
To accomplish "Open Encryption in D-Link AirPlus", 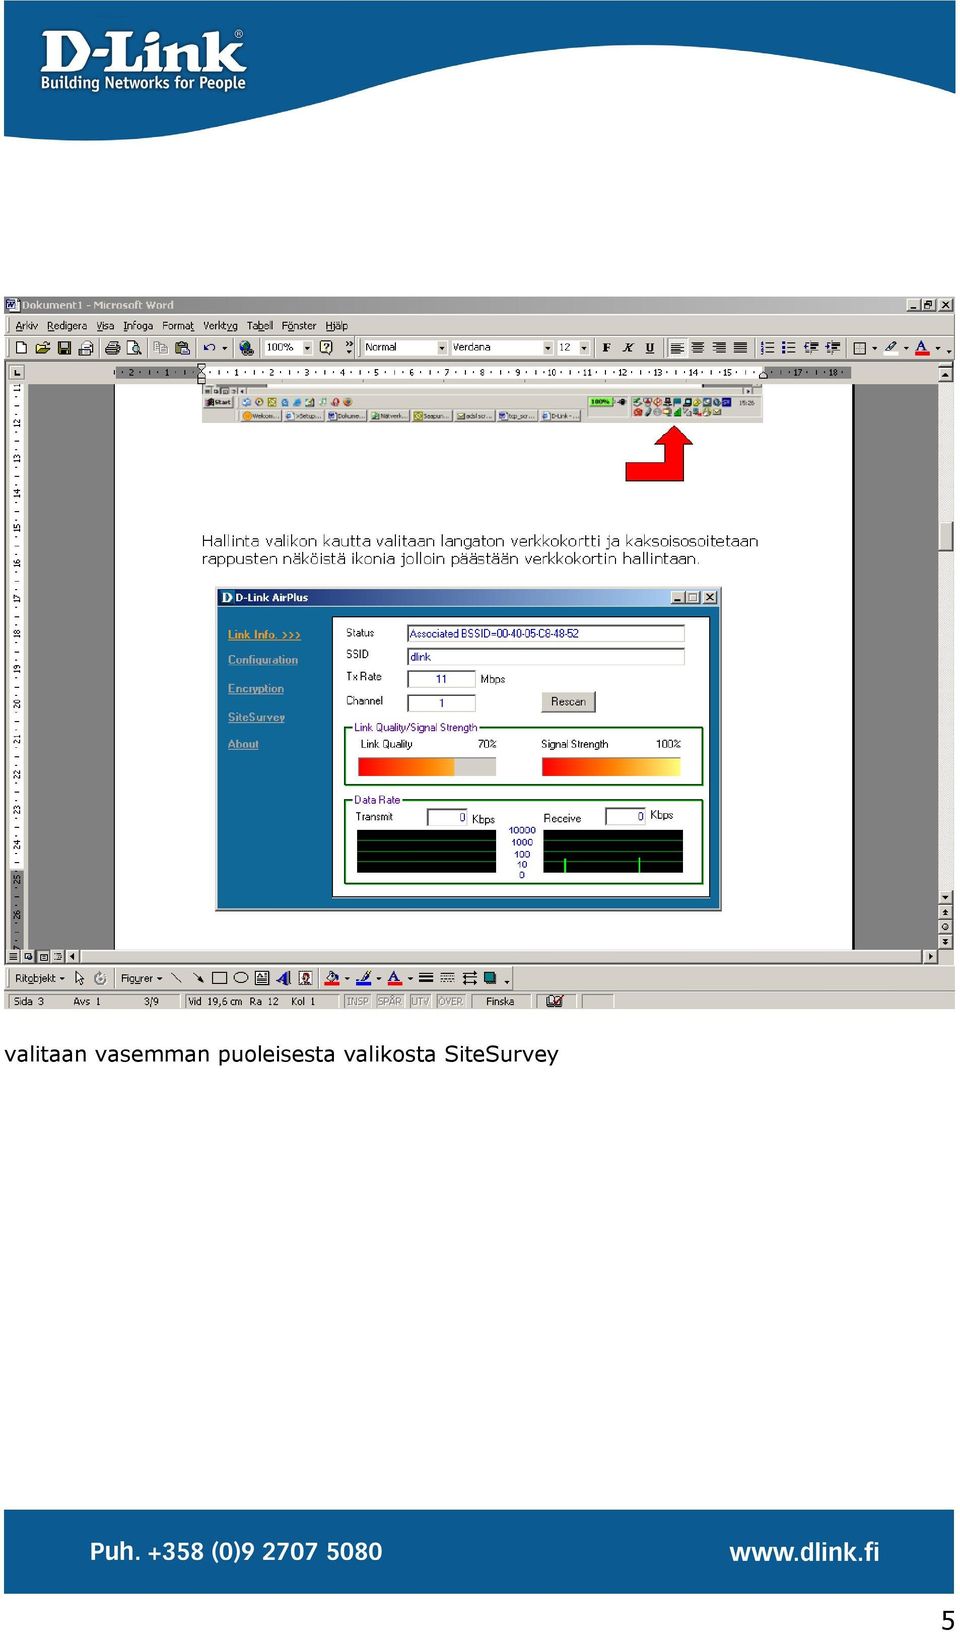I will coord(256,689).
